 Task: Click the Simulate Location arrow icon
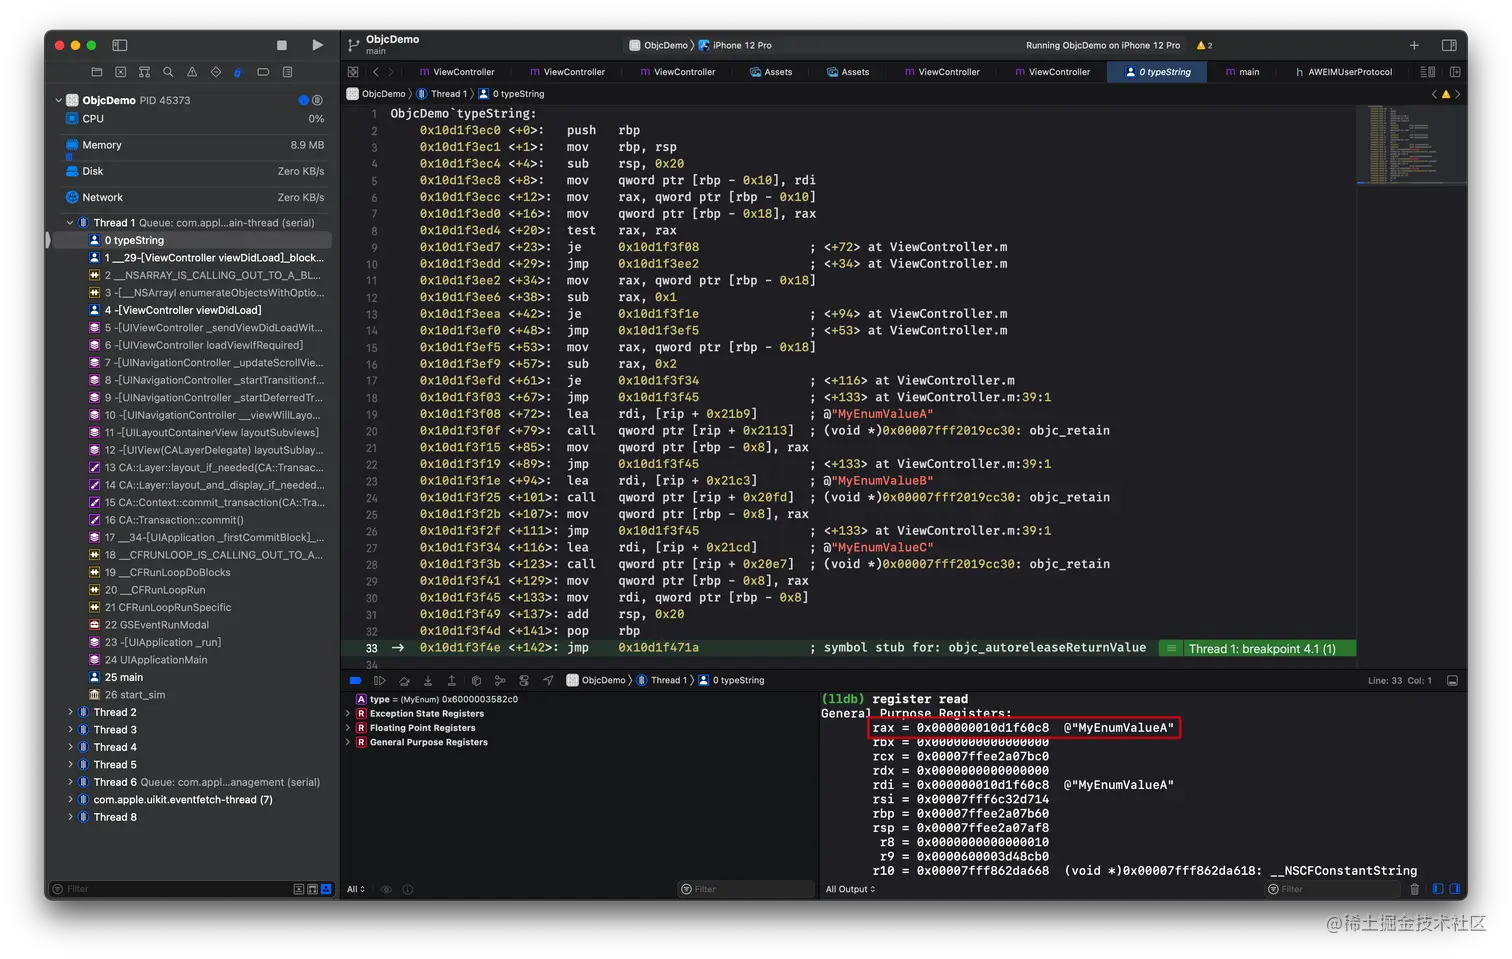tap(548, 680)
